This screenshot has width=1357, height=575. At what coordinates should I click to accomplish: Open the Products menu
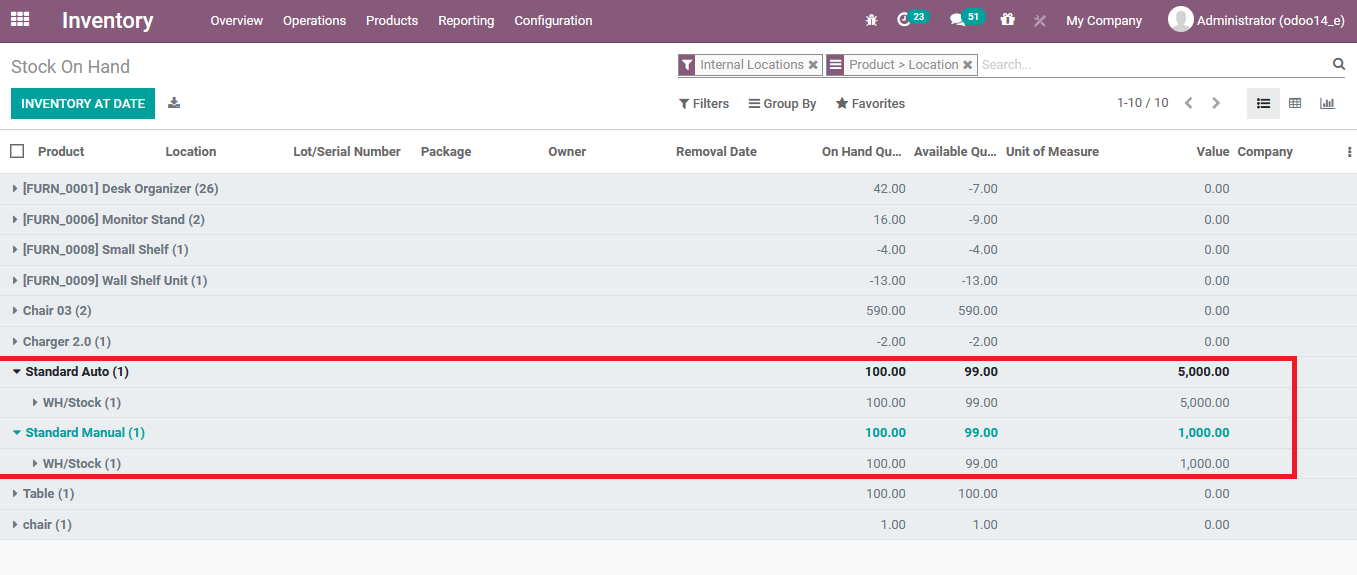click(x=392, y=20)
